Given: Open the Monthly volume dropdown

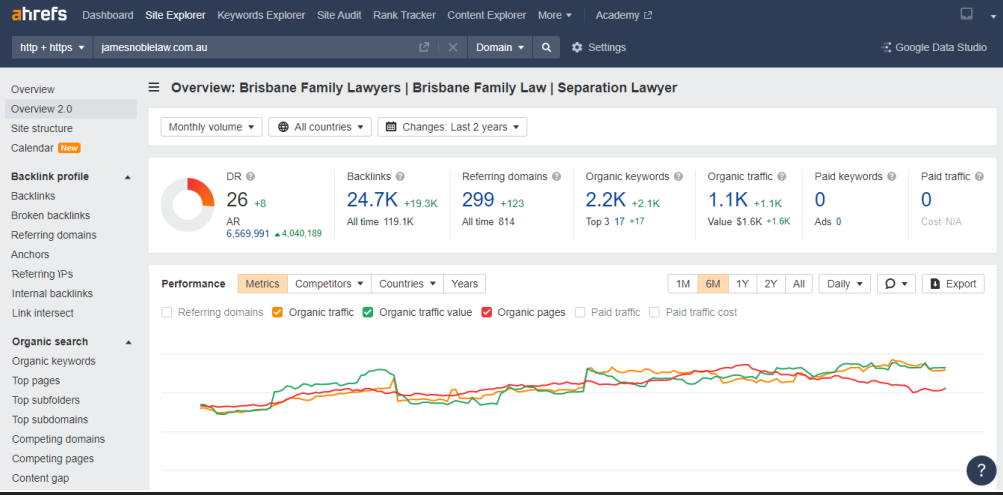Looking at the screenshot, I should click(x=212, y=127).
